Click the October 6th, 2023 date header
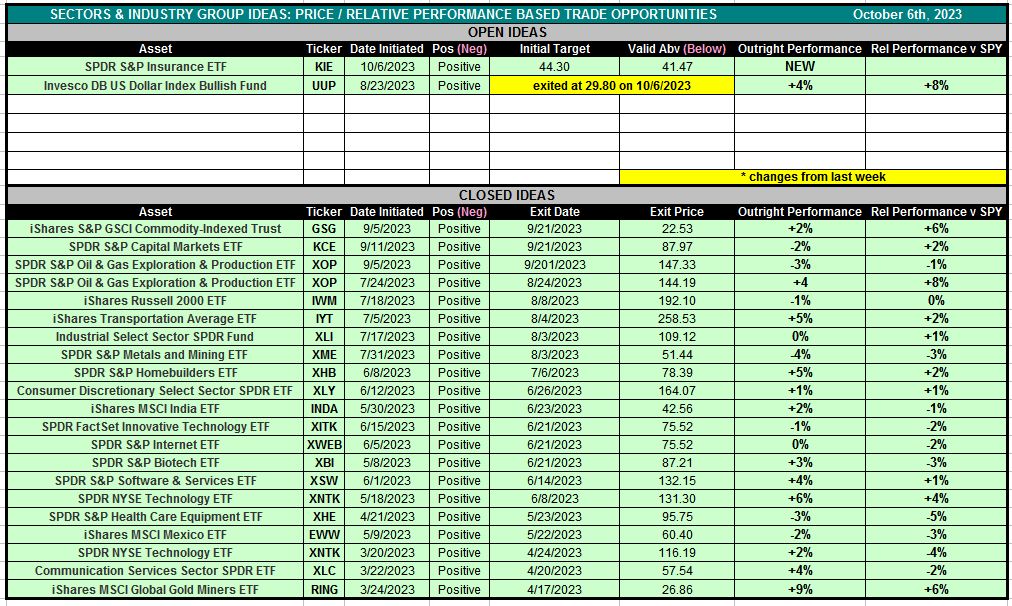Screen dimensions: 1012x606 907,14
